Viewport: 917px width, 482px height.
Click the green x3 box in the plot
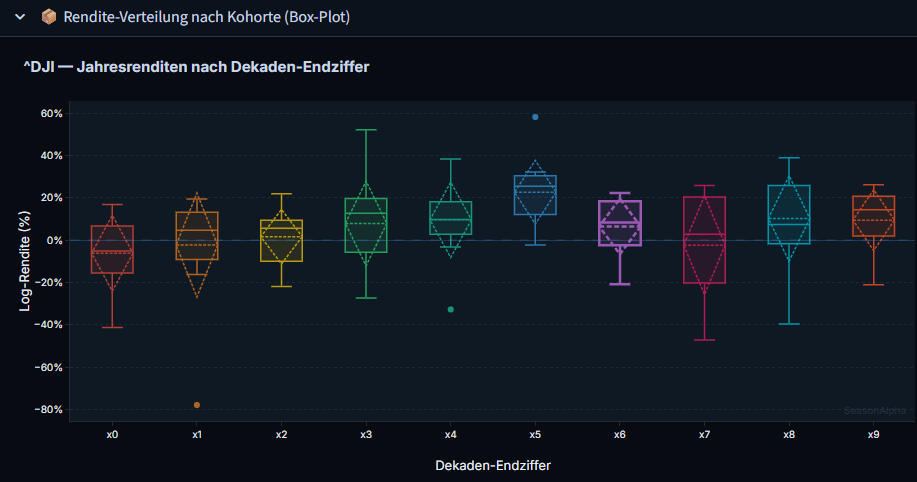(366, 225)
